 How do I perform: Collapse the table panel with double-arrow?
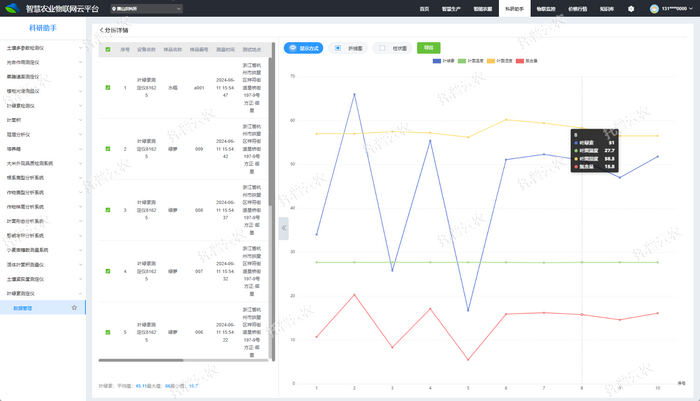coord(283,228)
